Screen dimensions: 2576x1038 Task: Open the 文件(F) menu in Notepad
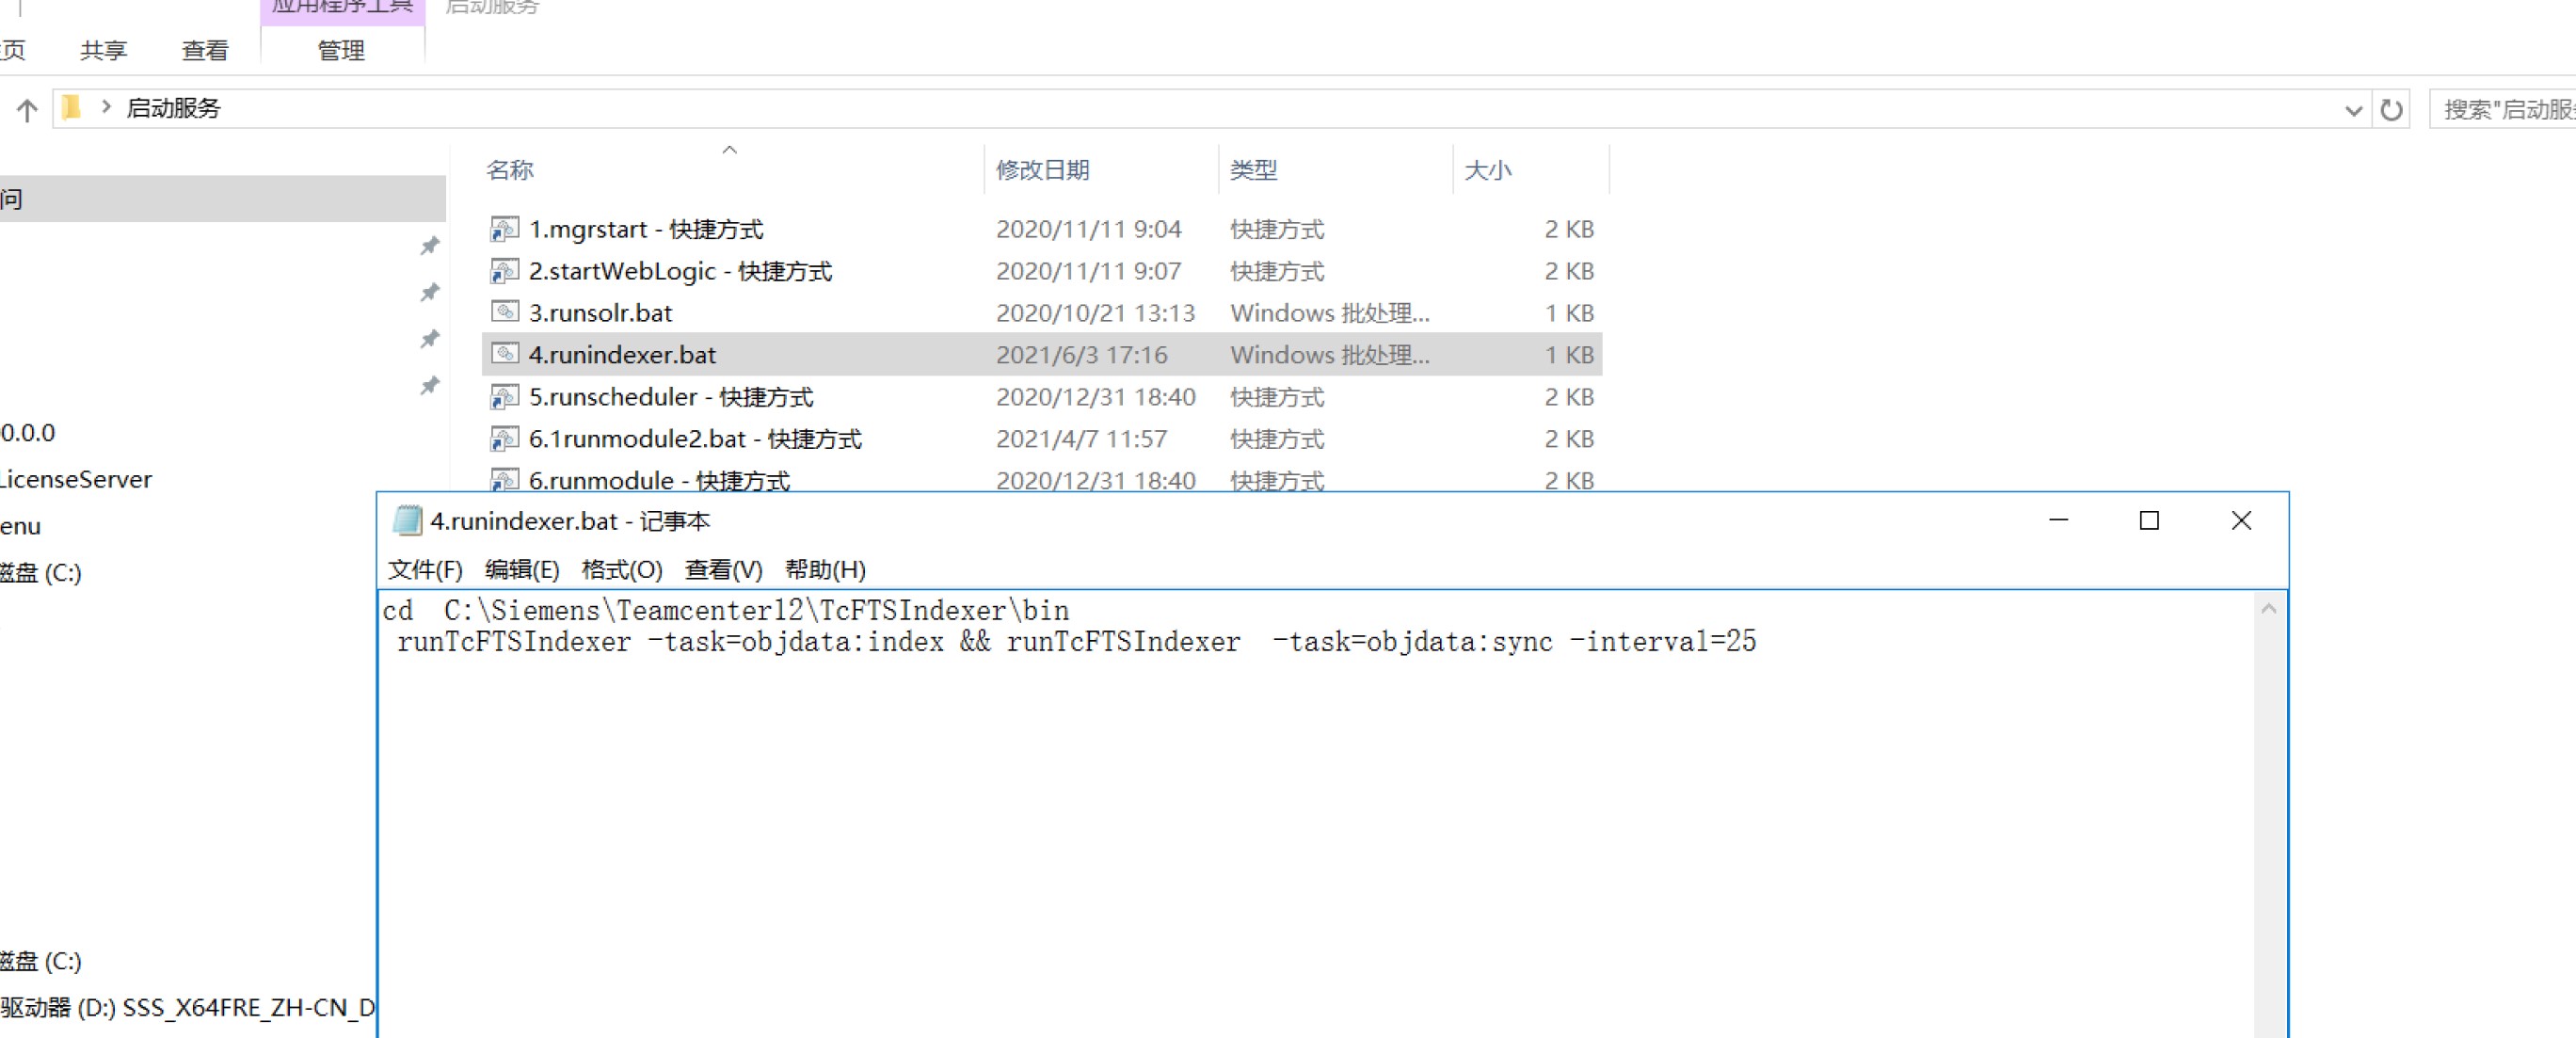click(425, 569)
